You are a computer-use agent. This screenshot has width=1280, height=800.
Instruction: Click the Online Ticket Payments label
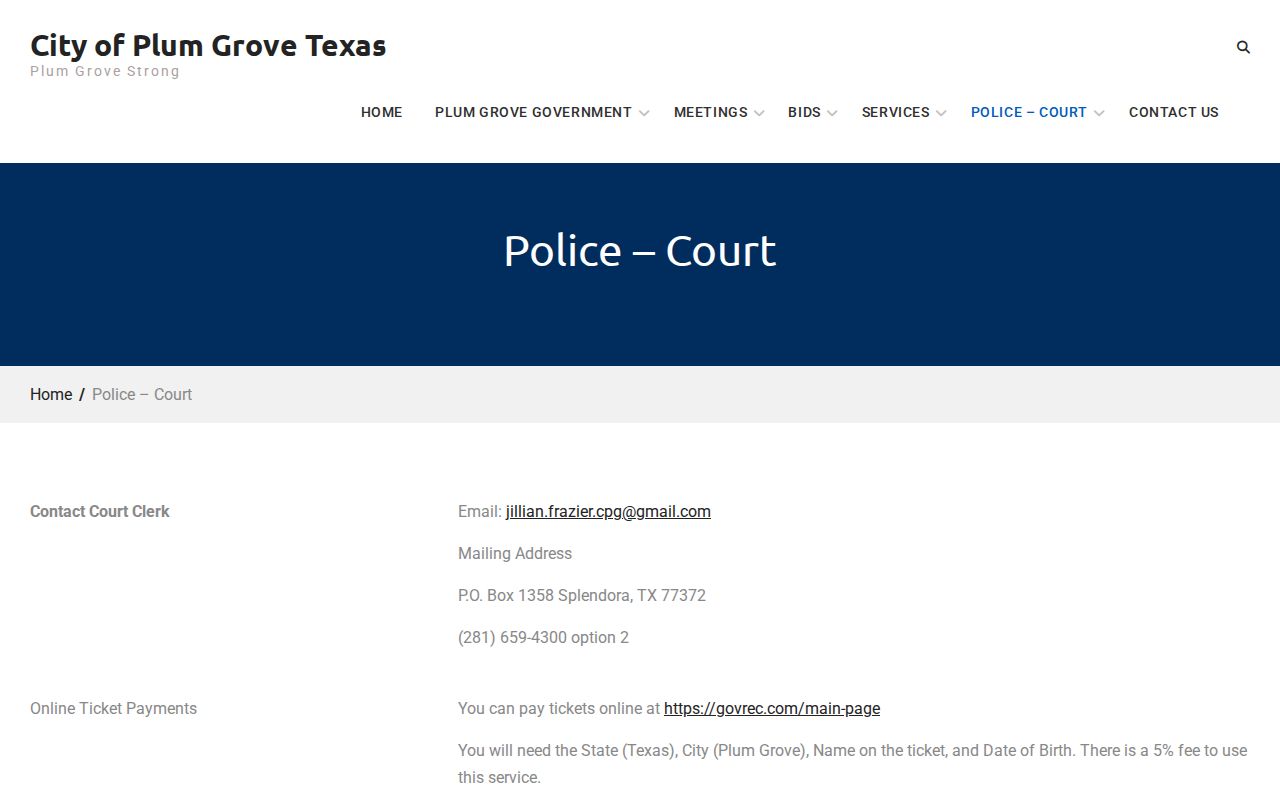coord(113,708)
